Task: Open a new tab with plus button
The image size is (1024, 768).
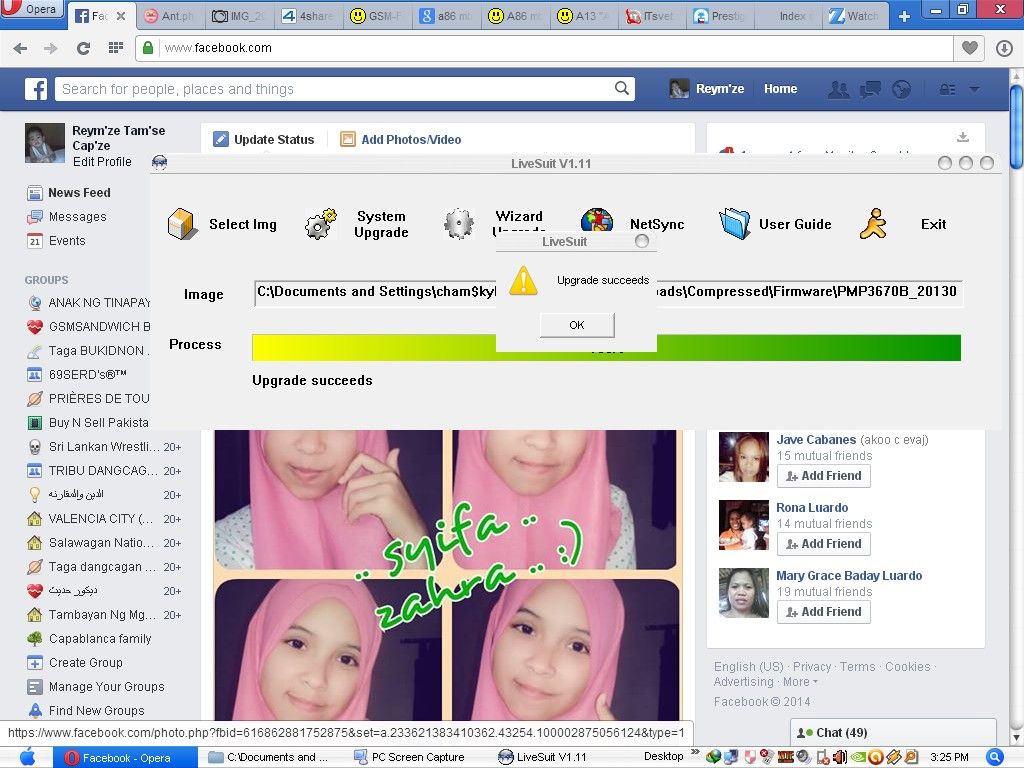Action: pyautogui.click(x=904, y=16)
